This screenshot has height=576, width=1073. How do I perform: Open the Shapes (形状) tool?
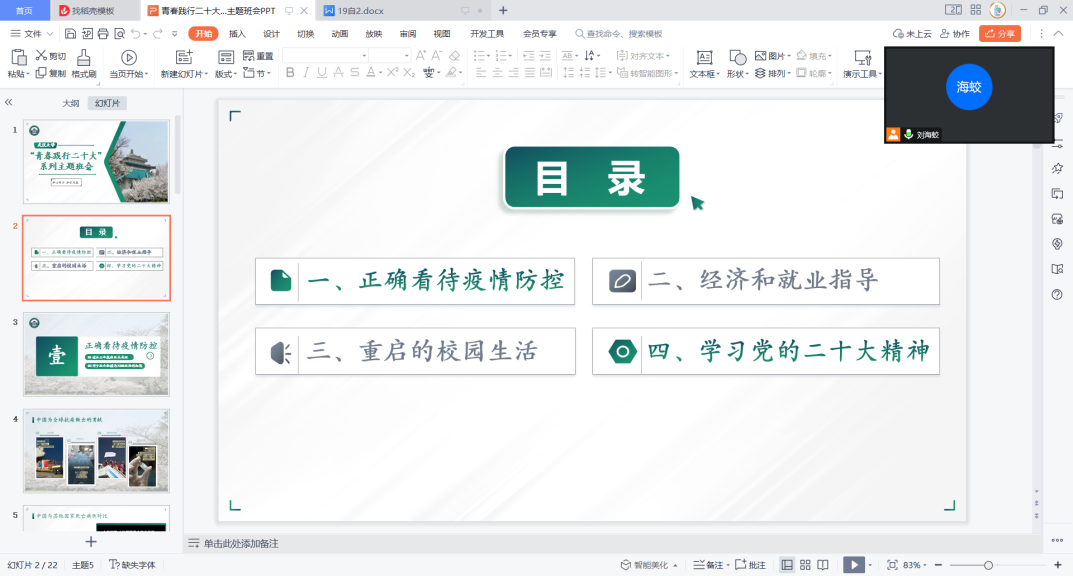point(737,58)
